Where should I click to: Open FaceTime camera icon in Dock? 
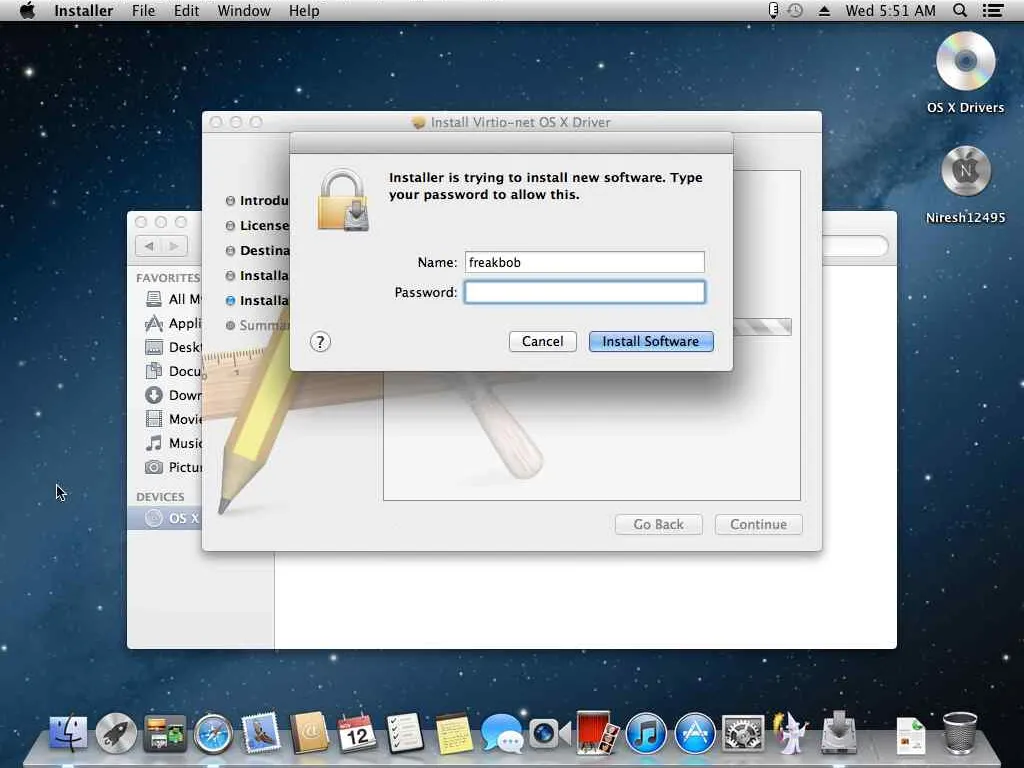click(x=549, y=733)
